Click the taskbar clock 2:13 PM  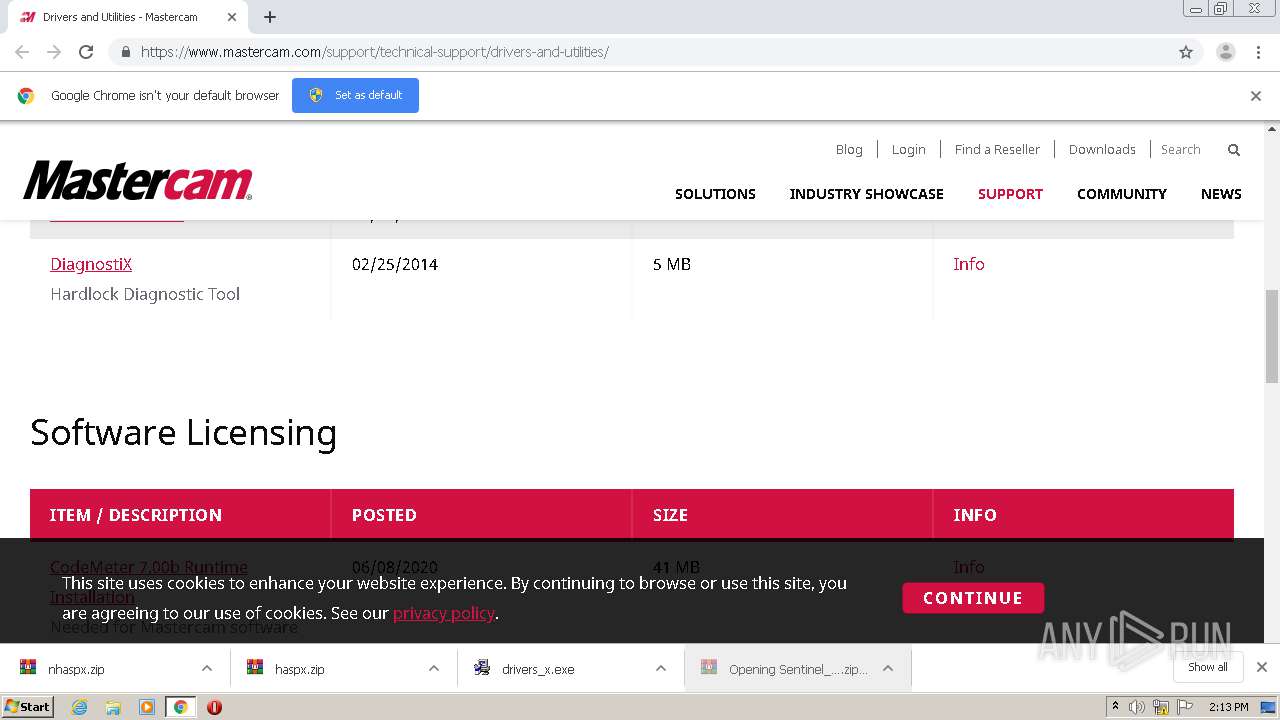point(1229,707)
